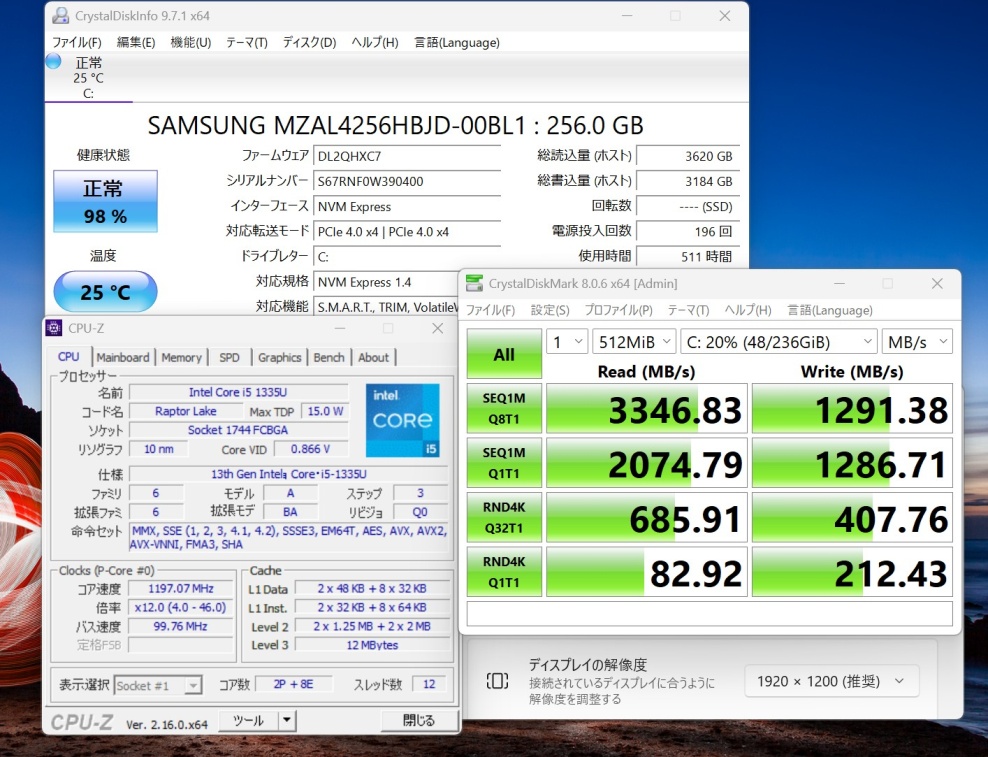Click the arrow beside the ツール button

287,720
